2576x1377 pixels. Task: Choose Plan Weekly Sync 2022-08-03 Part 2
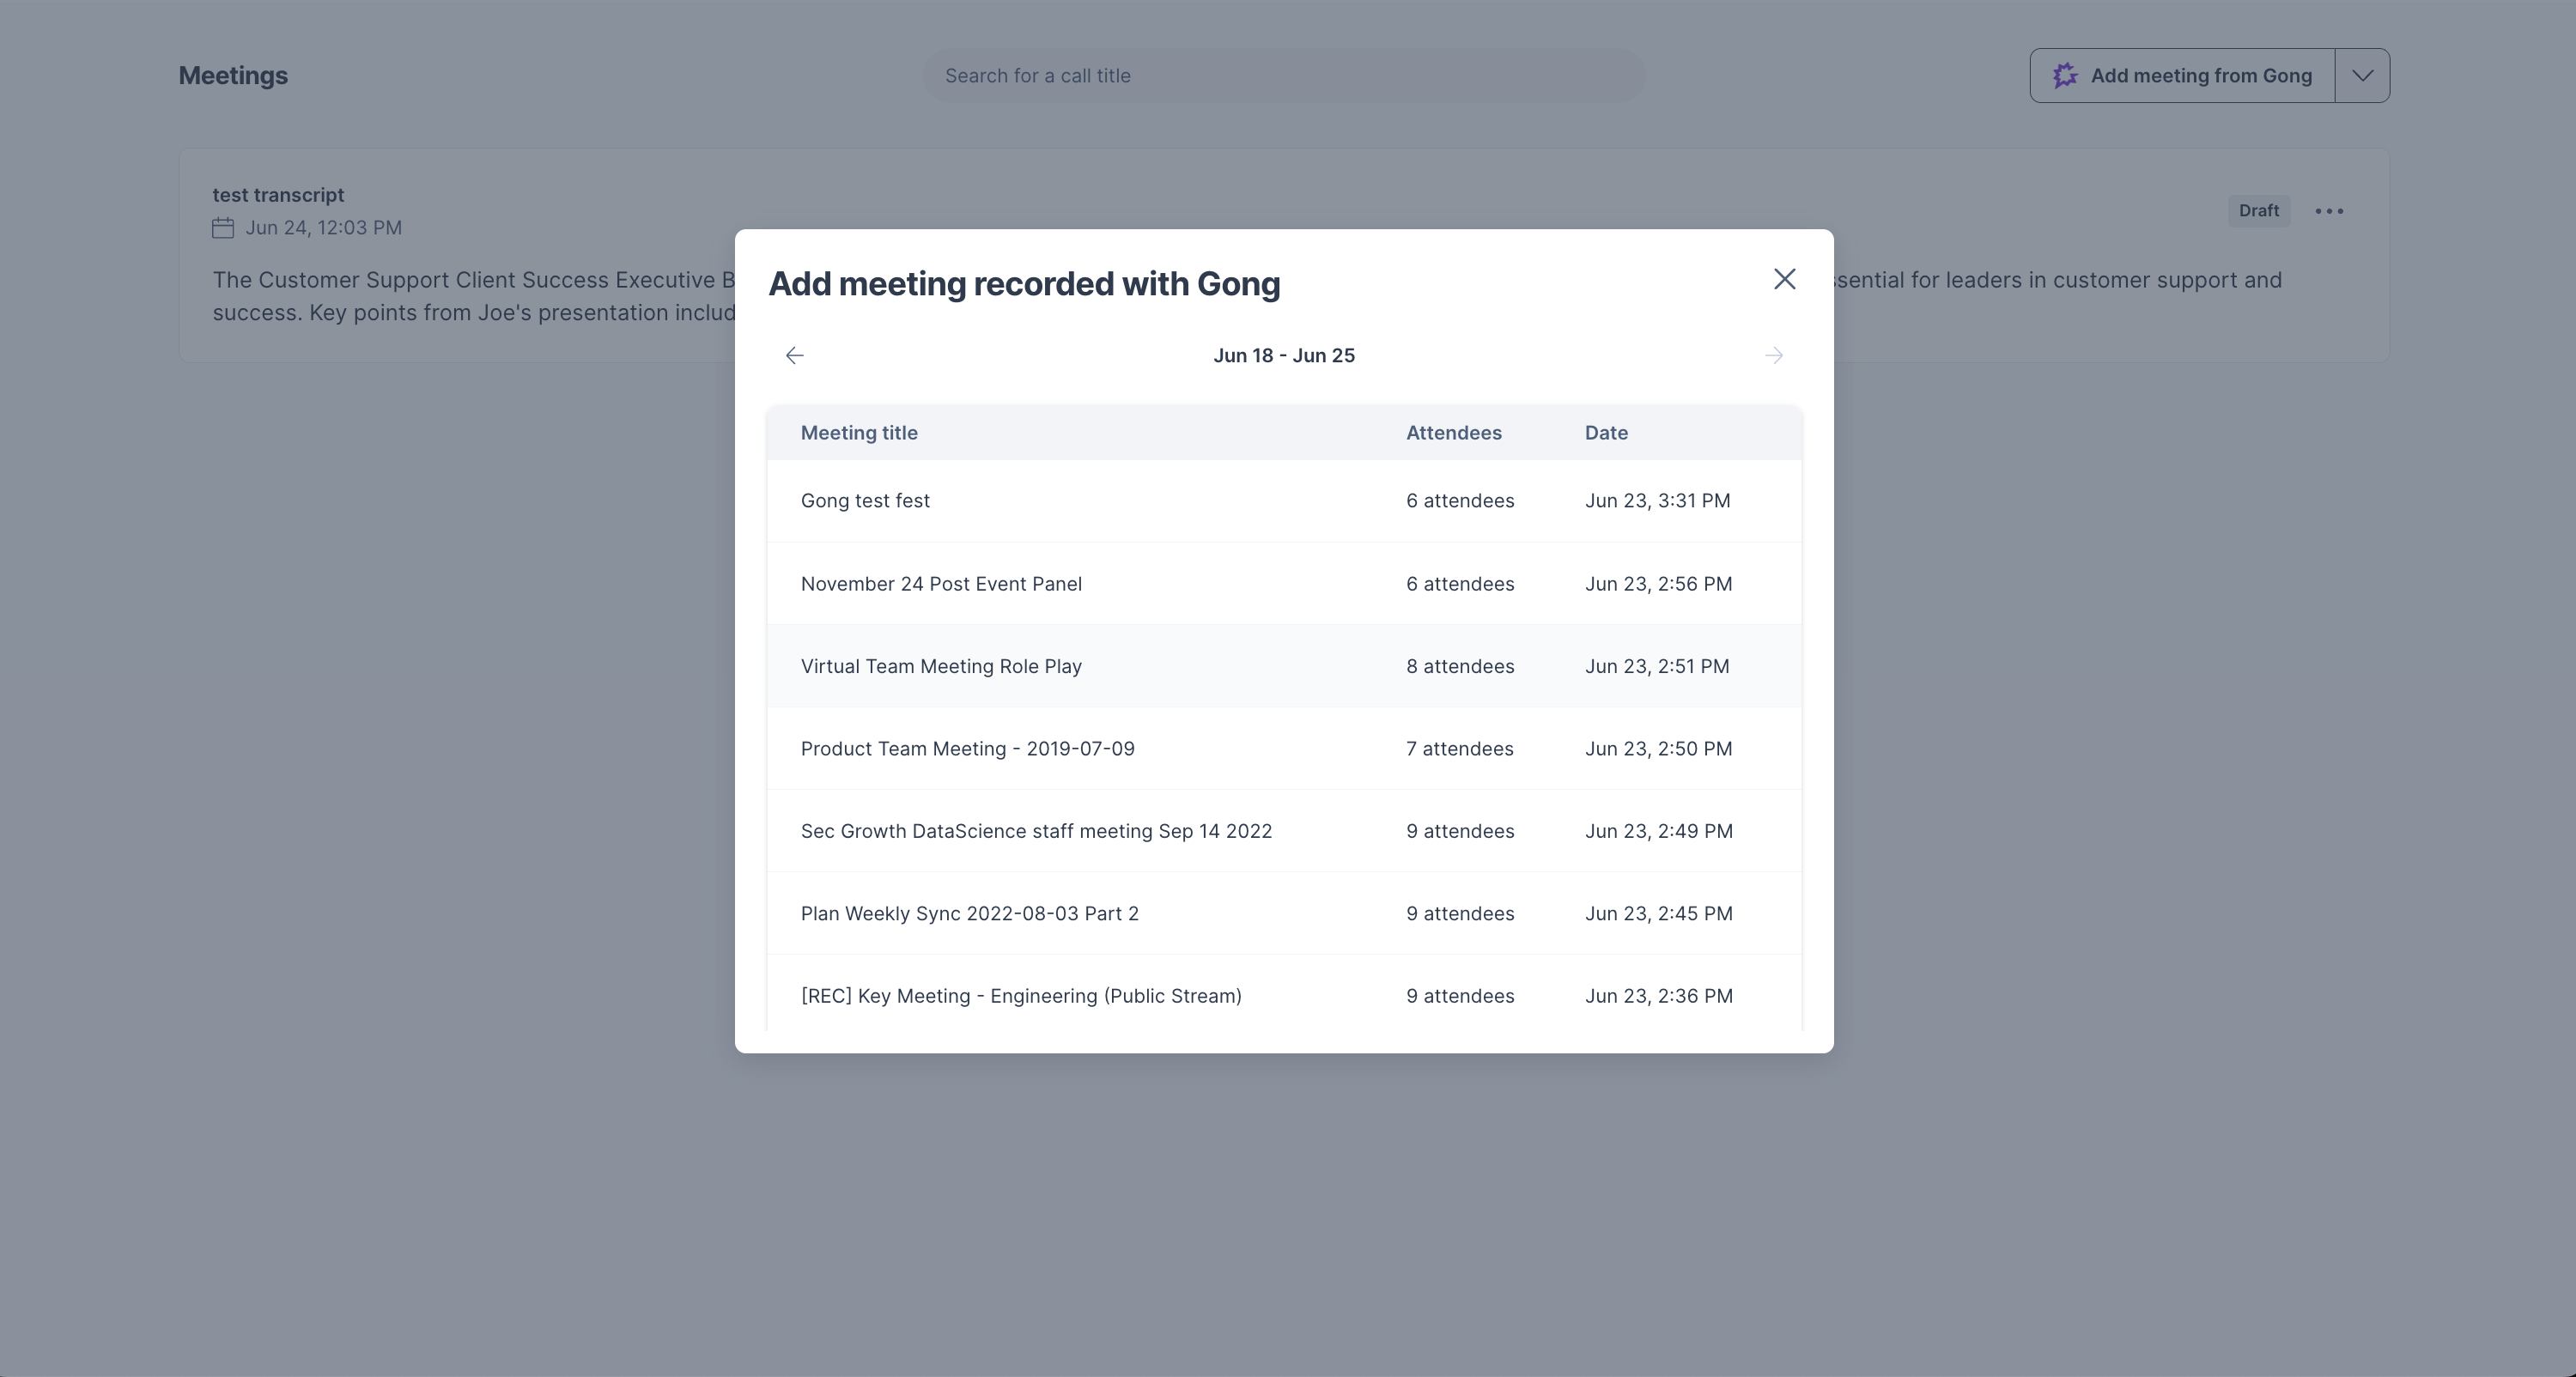point(1284,914)
